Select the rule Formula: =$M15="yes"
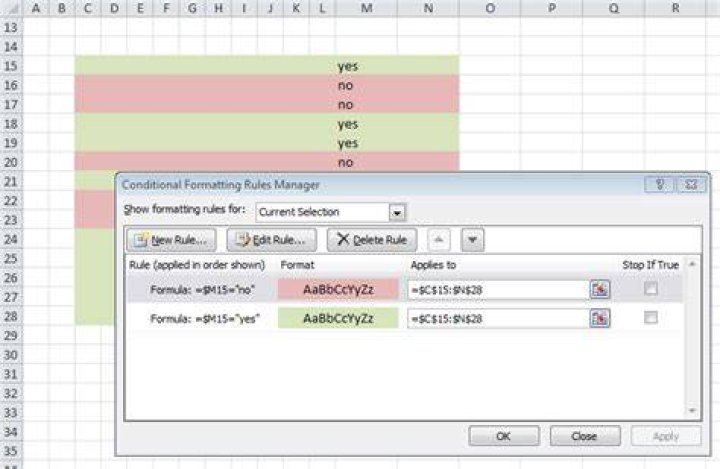Screen dimensions: 720x469 pyautogui.click(x=205, y=318)
